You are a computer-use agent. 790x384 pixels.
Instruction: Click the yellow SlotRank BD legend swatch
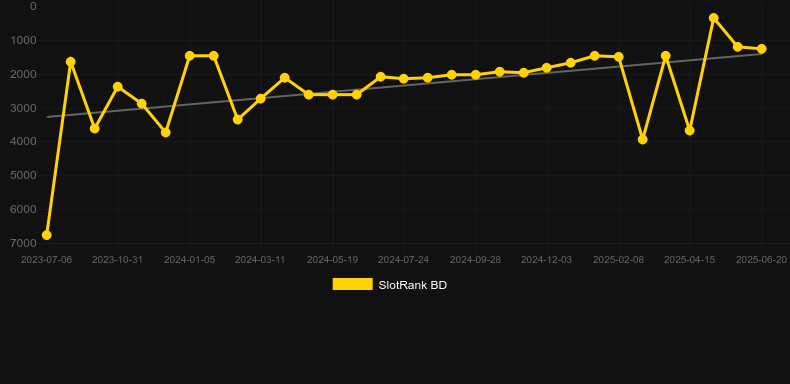[353, 284]
